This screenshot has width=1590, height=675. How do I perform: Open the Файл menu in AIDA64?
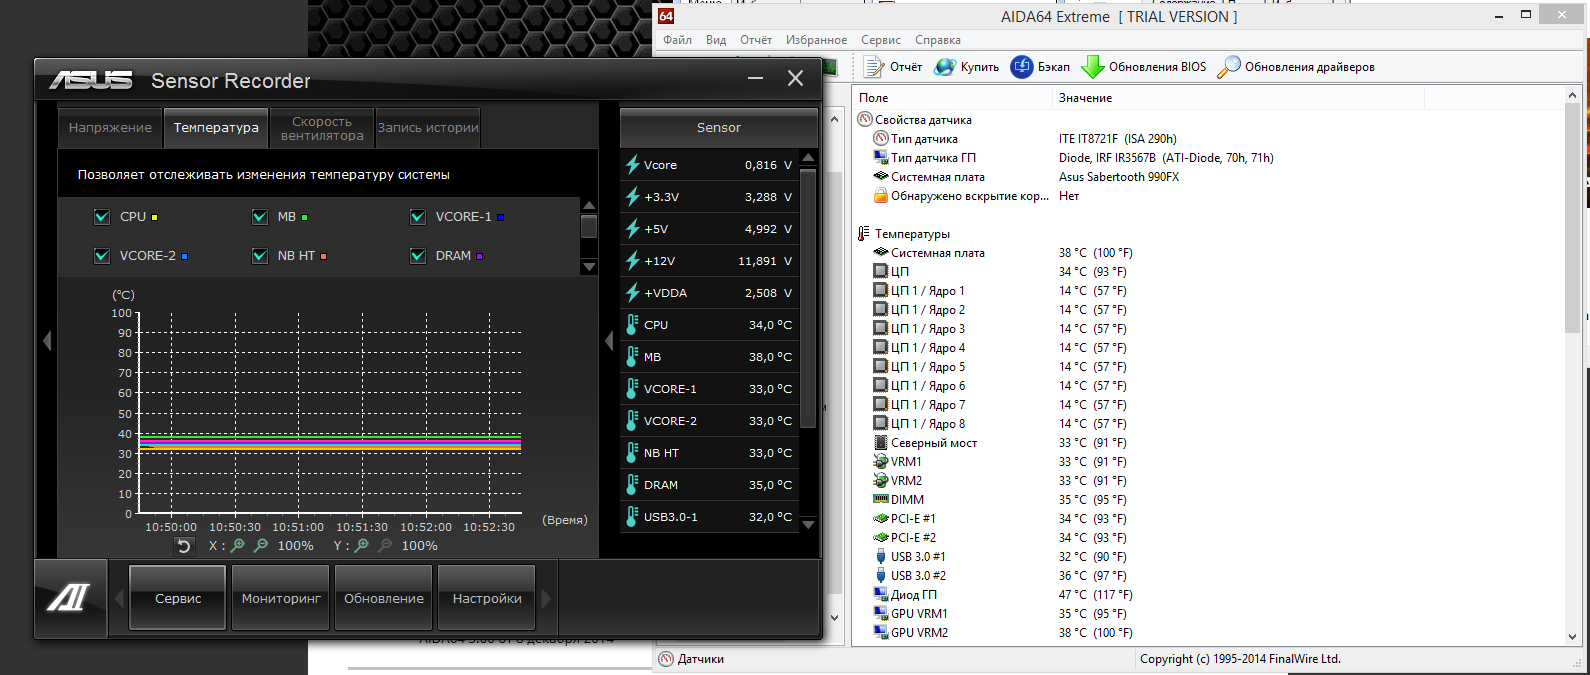(x=677, y=40)
